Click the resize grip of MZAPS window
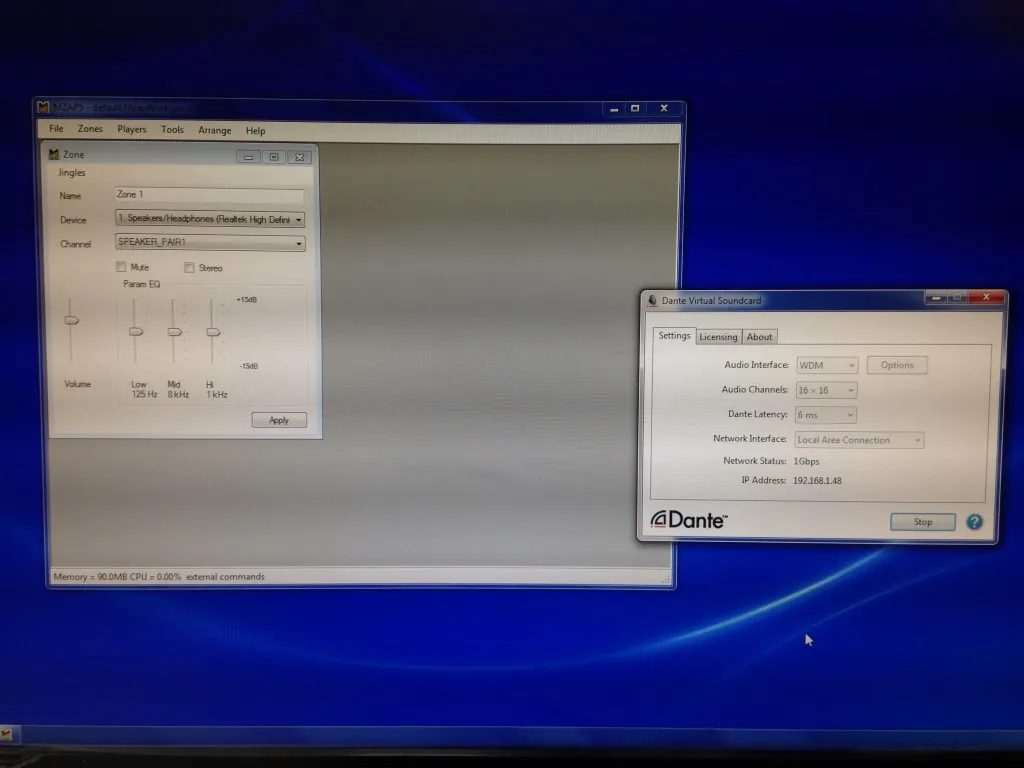Screen dimensions: 1024x768 tap(666, 579)
